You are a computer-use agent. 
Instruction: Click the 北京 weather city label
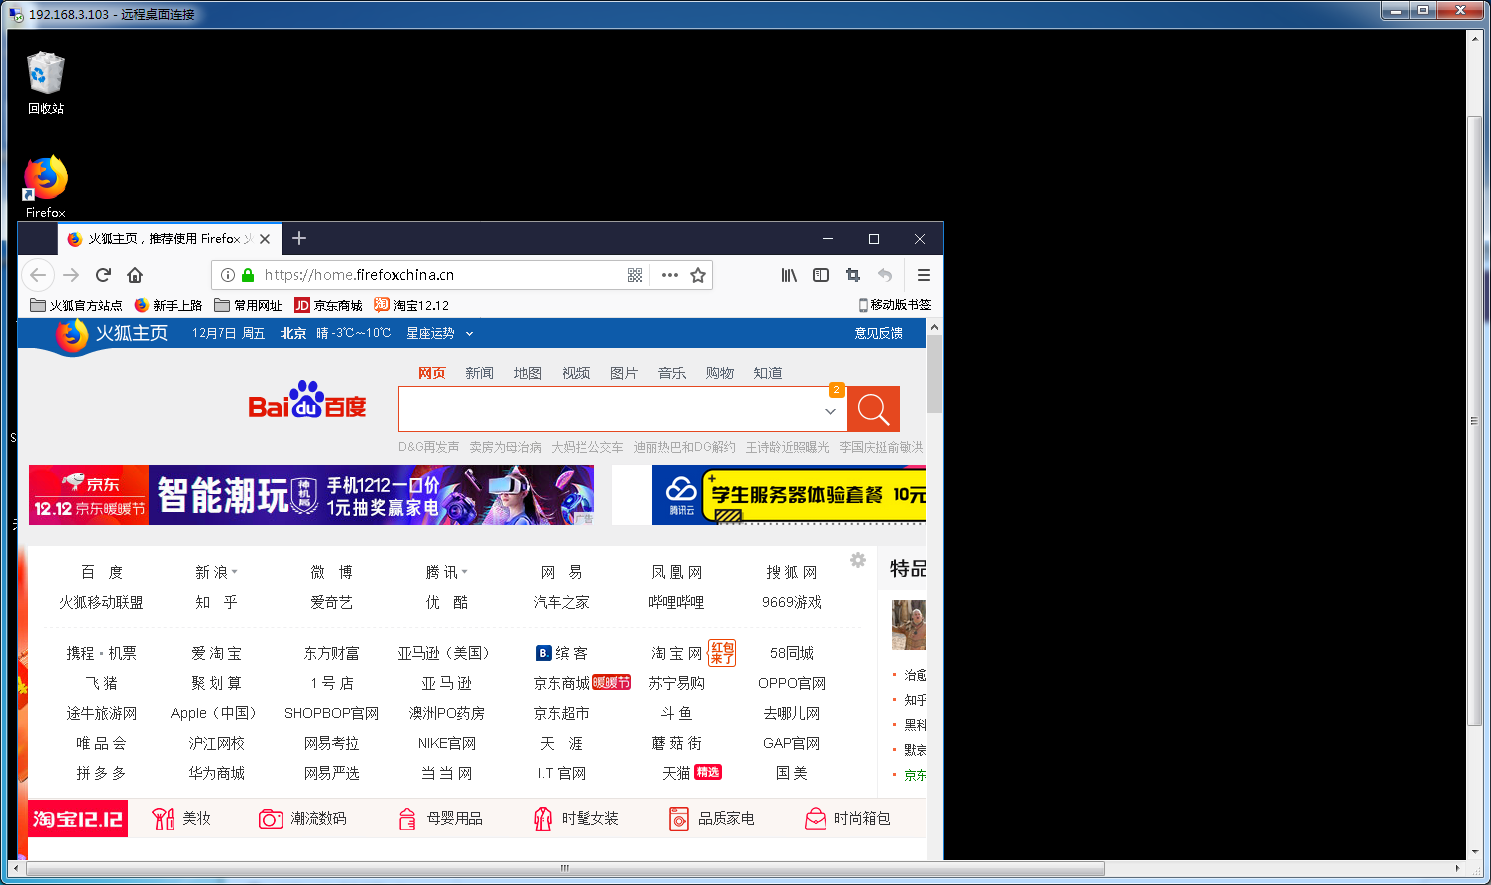click(293, 333)
